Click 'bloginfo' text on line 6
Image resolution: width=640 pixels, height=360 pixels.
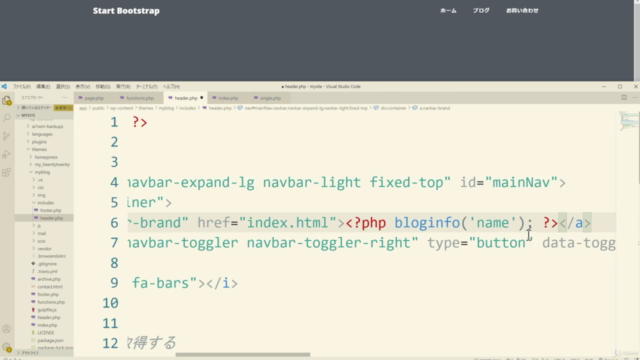click(x=427, y=223)
